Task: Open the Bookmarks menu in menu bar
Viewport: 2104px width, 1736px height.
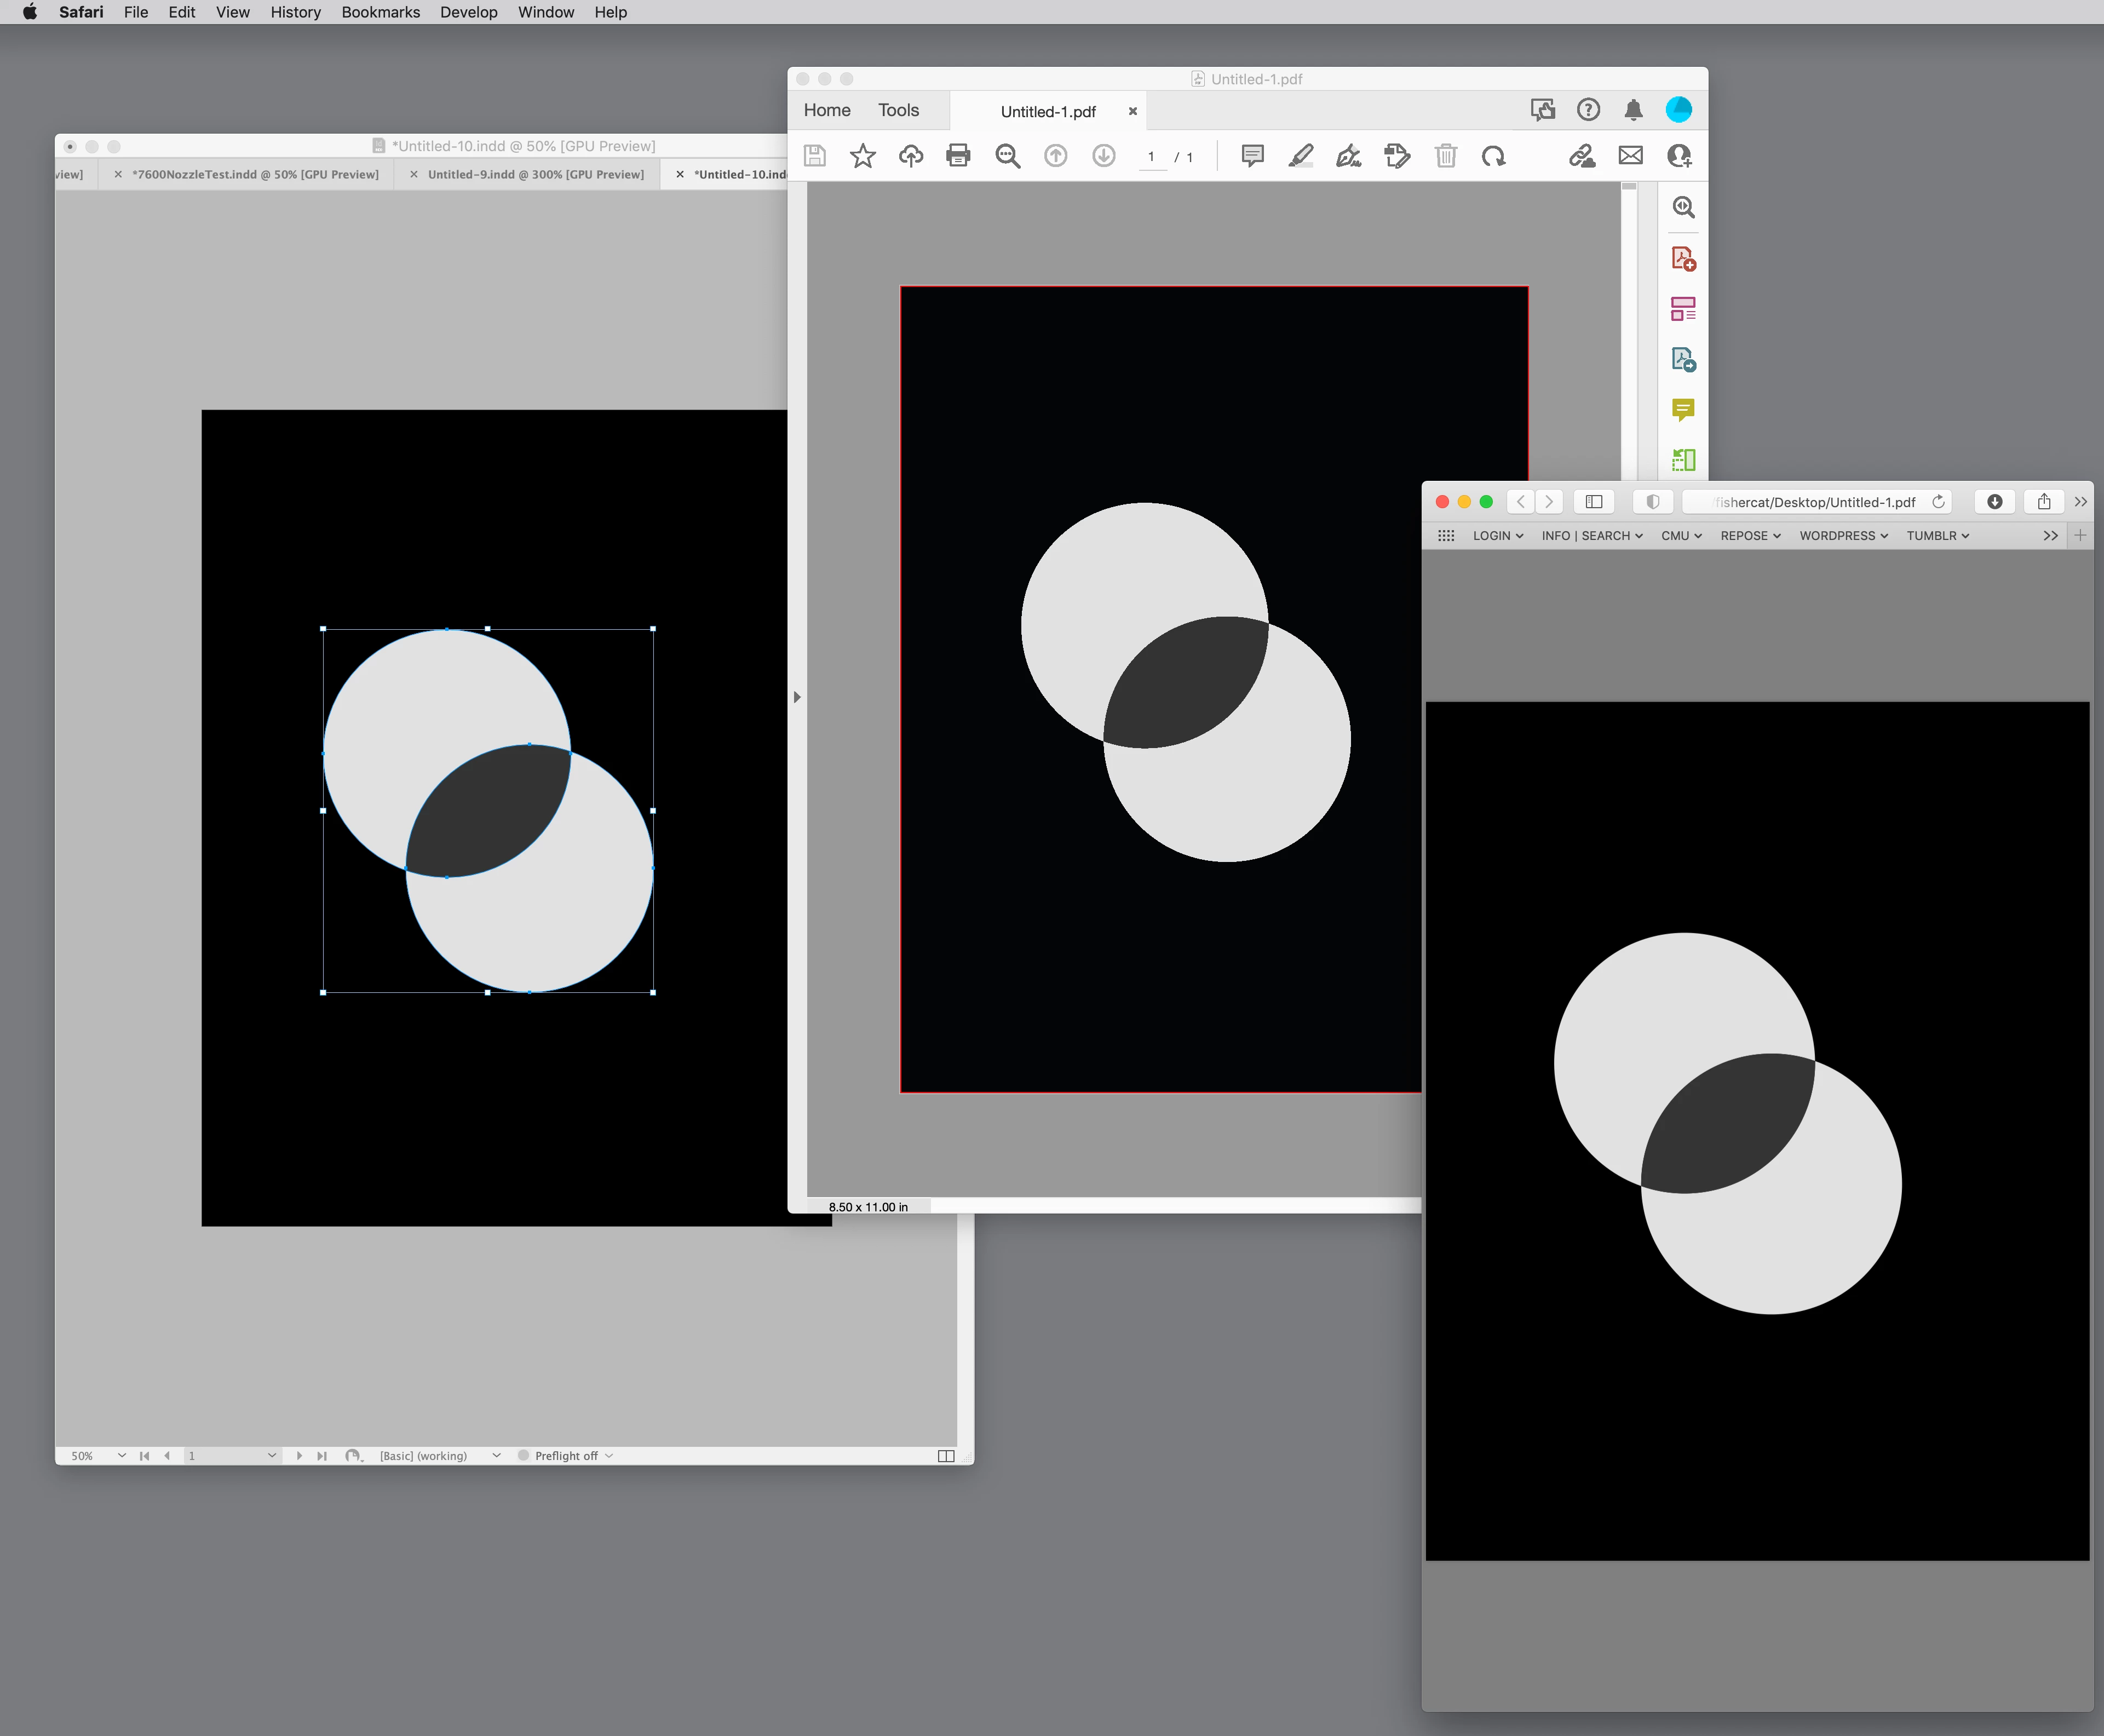Action: click(380, 12)
